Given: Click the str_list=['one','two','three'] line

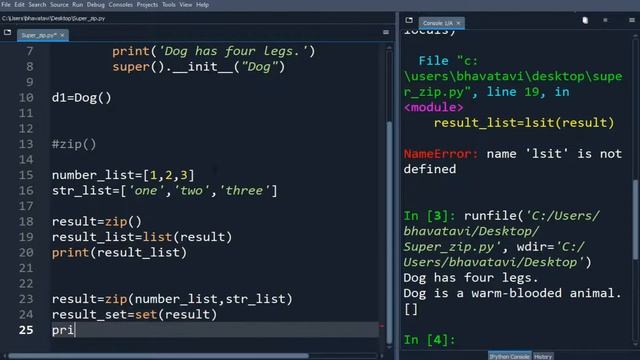Looking at the screenshot, I should (164, 191).
